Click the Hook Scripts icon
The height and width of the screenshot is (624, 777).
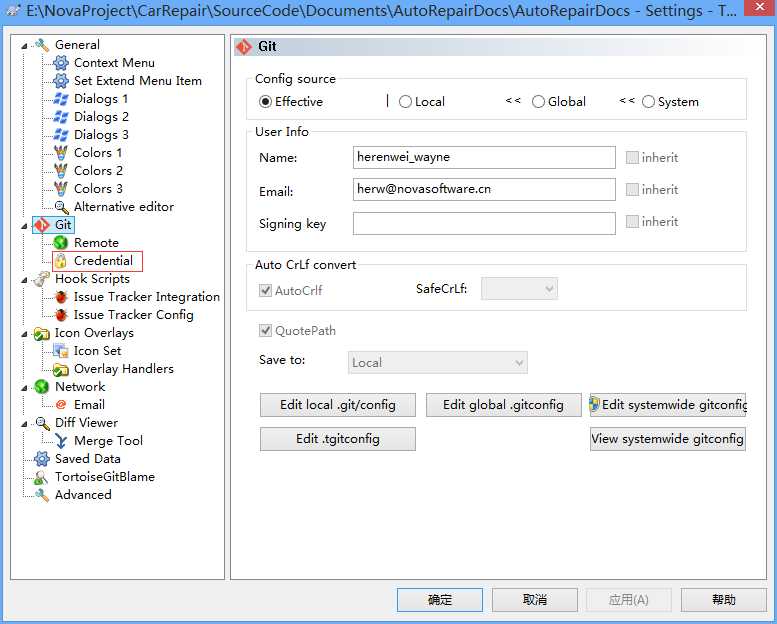pyautogui.click(x=42, y=279)
